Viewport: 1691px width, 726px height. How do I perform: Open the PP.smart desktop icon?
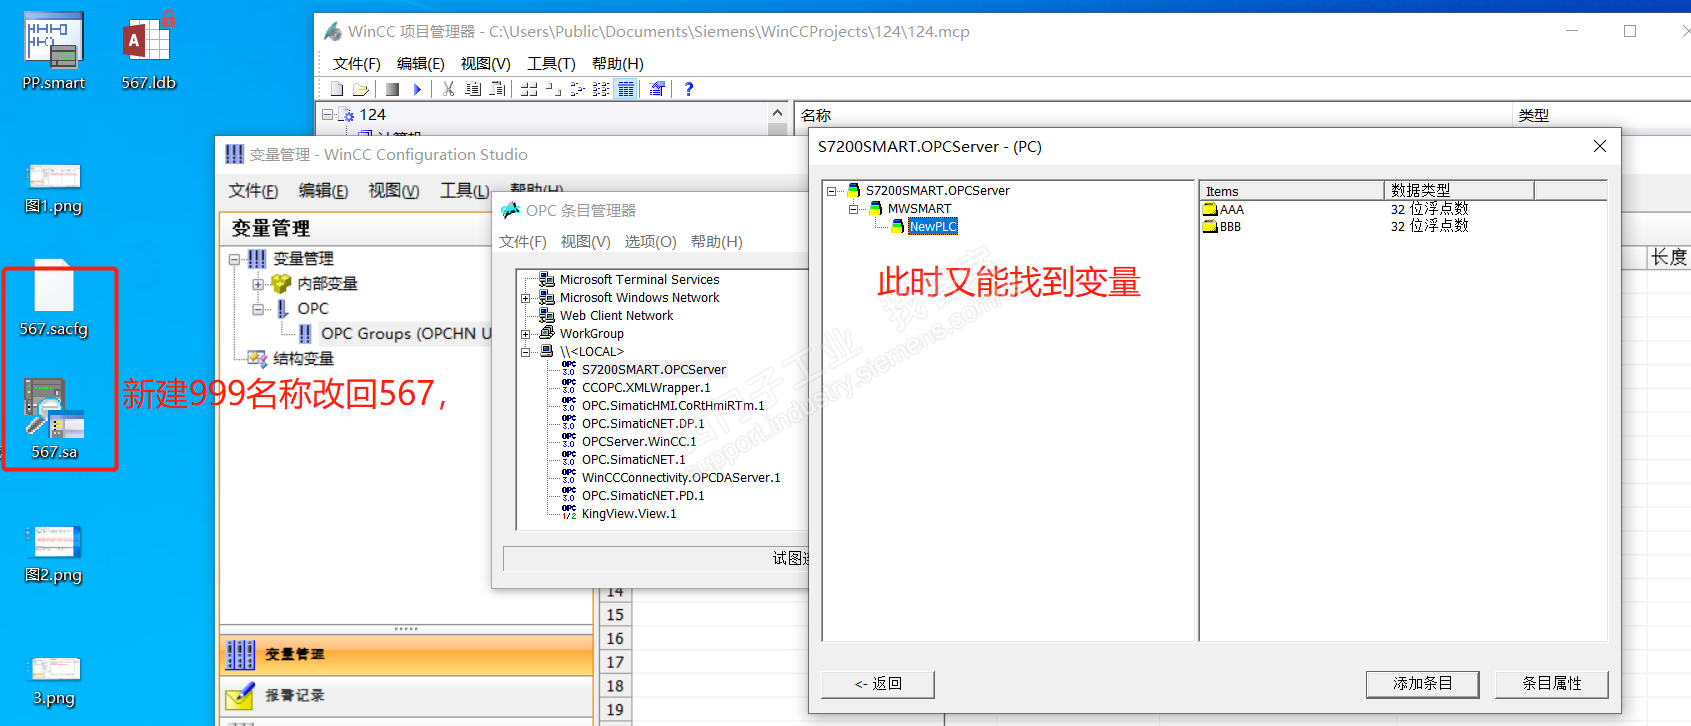point(53,52)
